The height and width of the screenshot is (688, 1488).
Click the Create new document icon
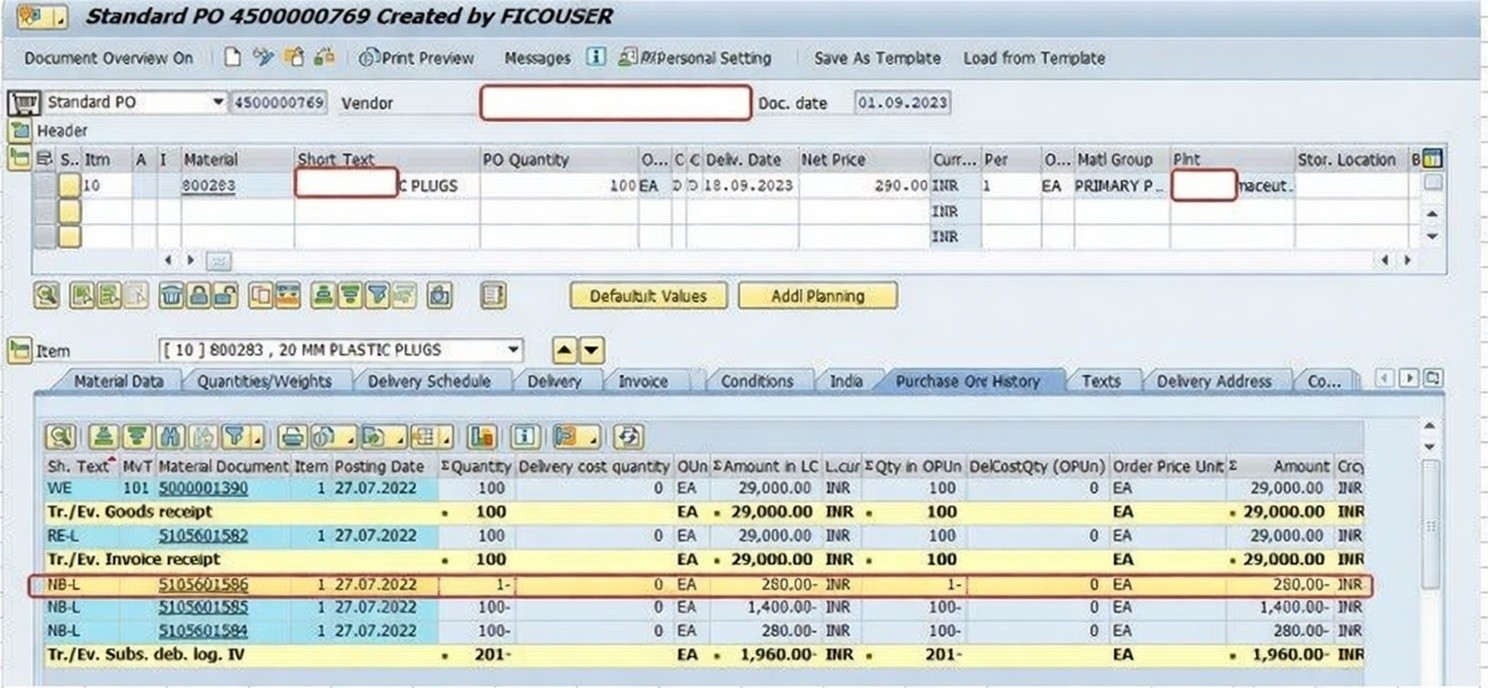click(232, 58)
